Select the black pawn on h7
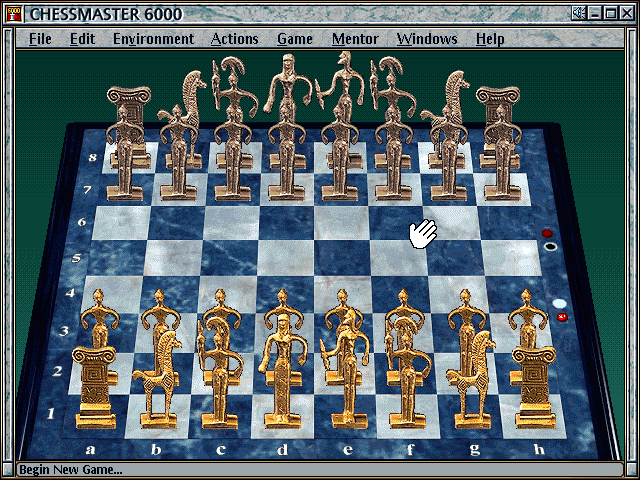Screen dimensions: 640x480 502,155
